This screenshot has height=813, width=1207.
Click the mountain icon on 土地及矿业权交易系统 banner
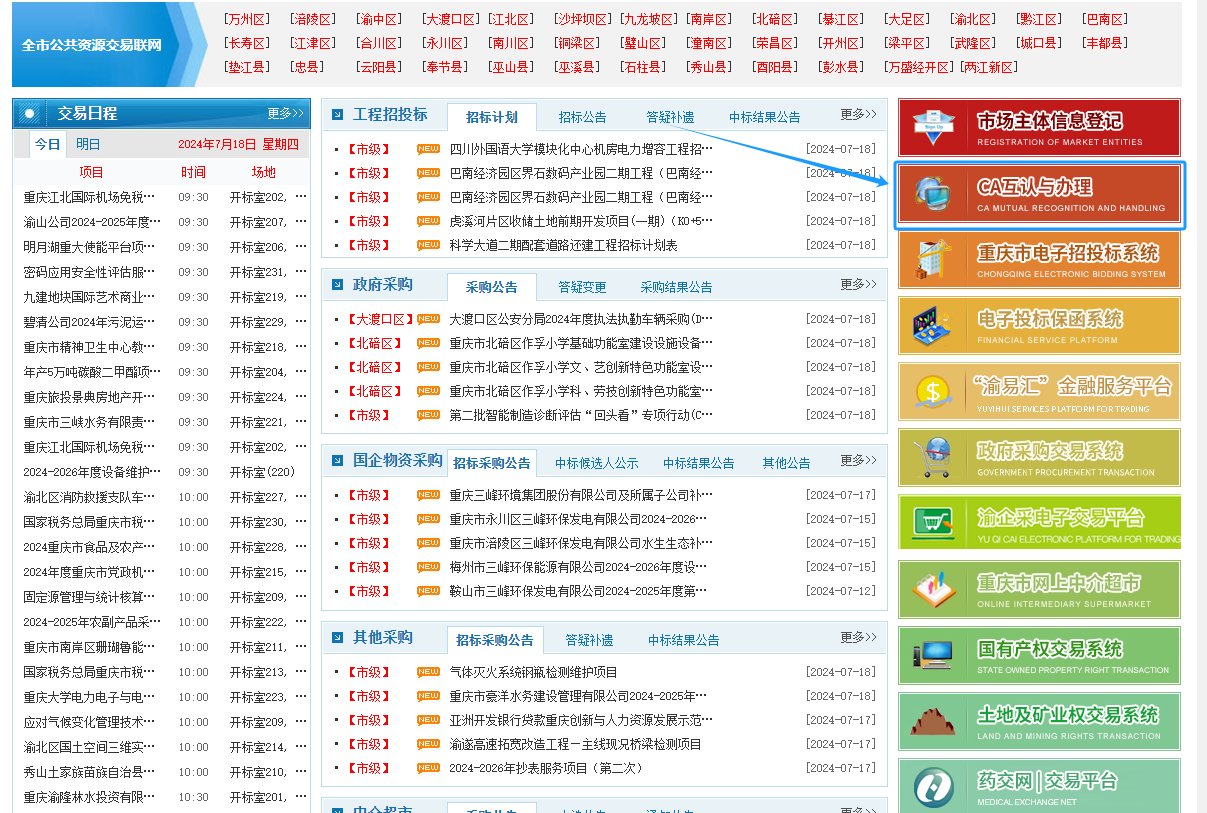(933, 722)
